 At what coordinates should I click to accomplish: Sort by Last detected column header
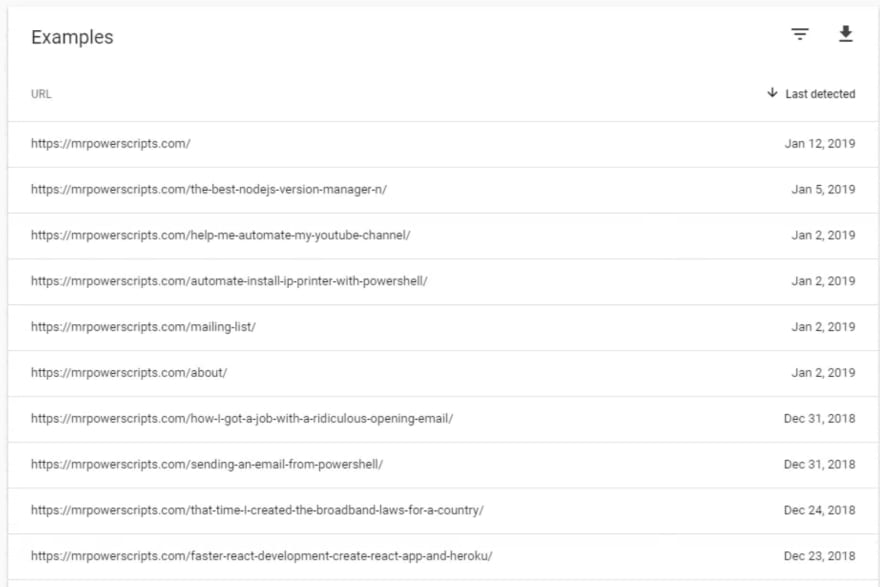[820, 94]
